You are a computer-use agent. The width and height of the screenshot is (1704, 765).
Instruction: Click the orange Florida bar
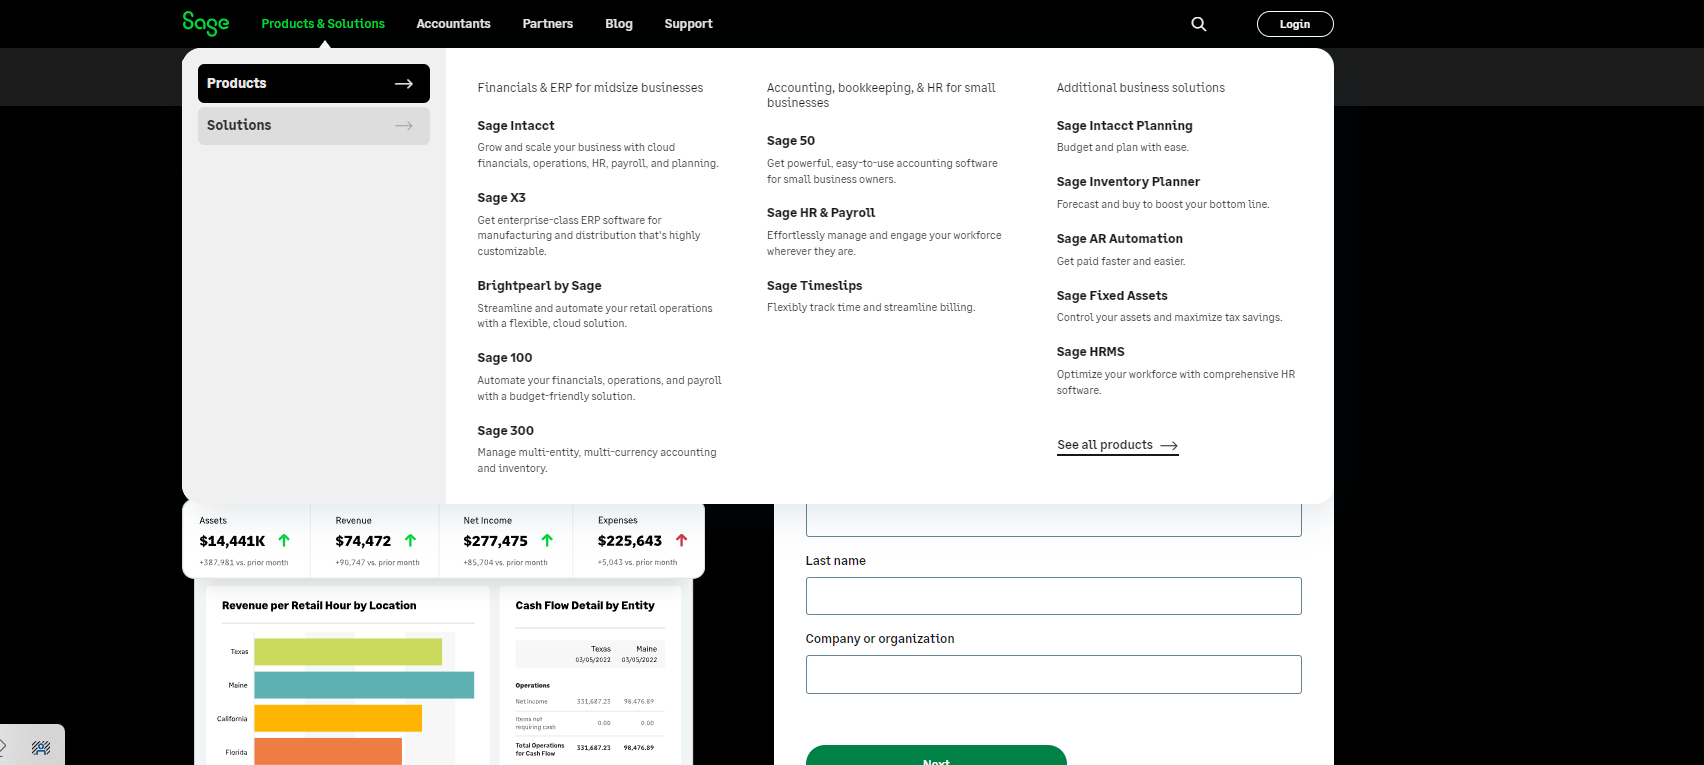328,752
